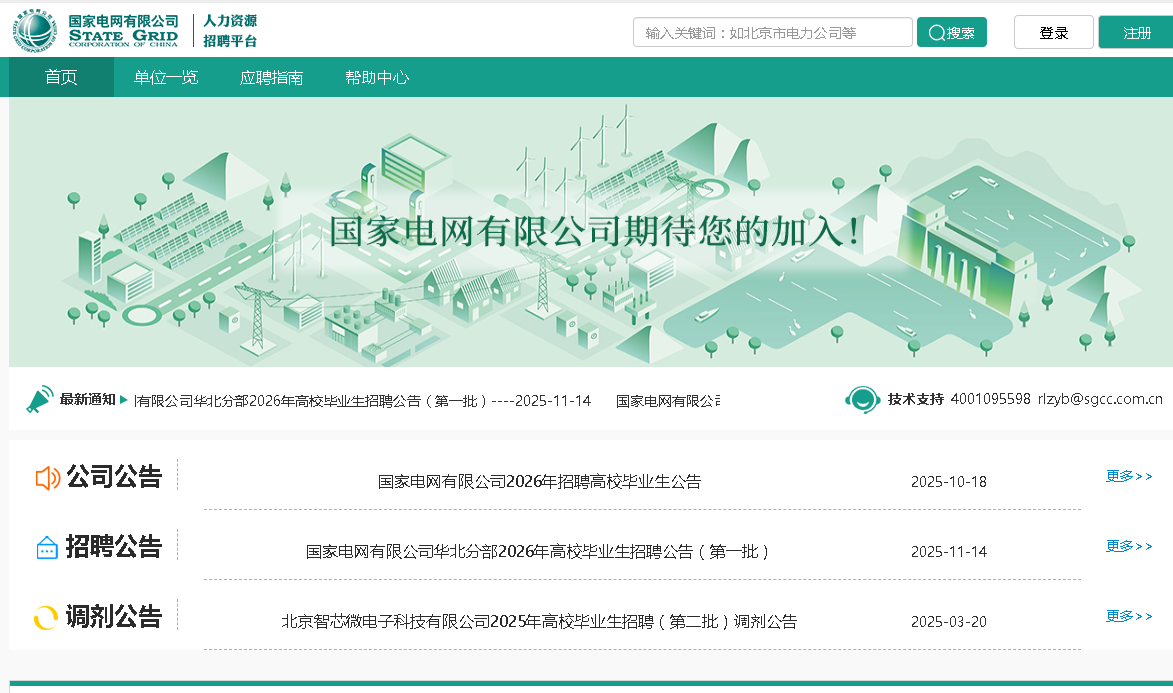Click the support phone number 4001095598
The image size is (1173, 693).
tap(990, 399)
